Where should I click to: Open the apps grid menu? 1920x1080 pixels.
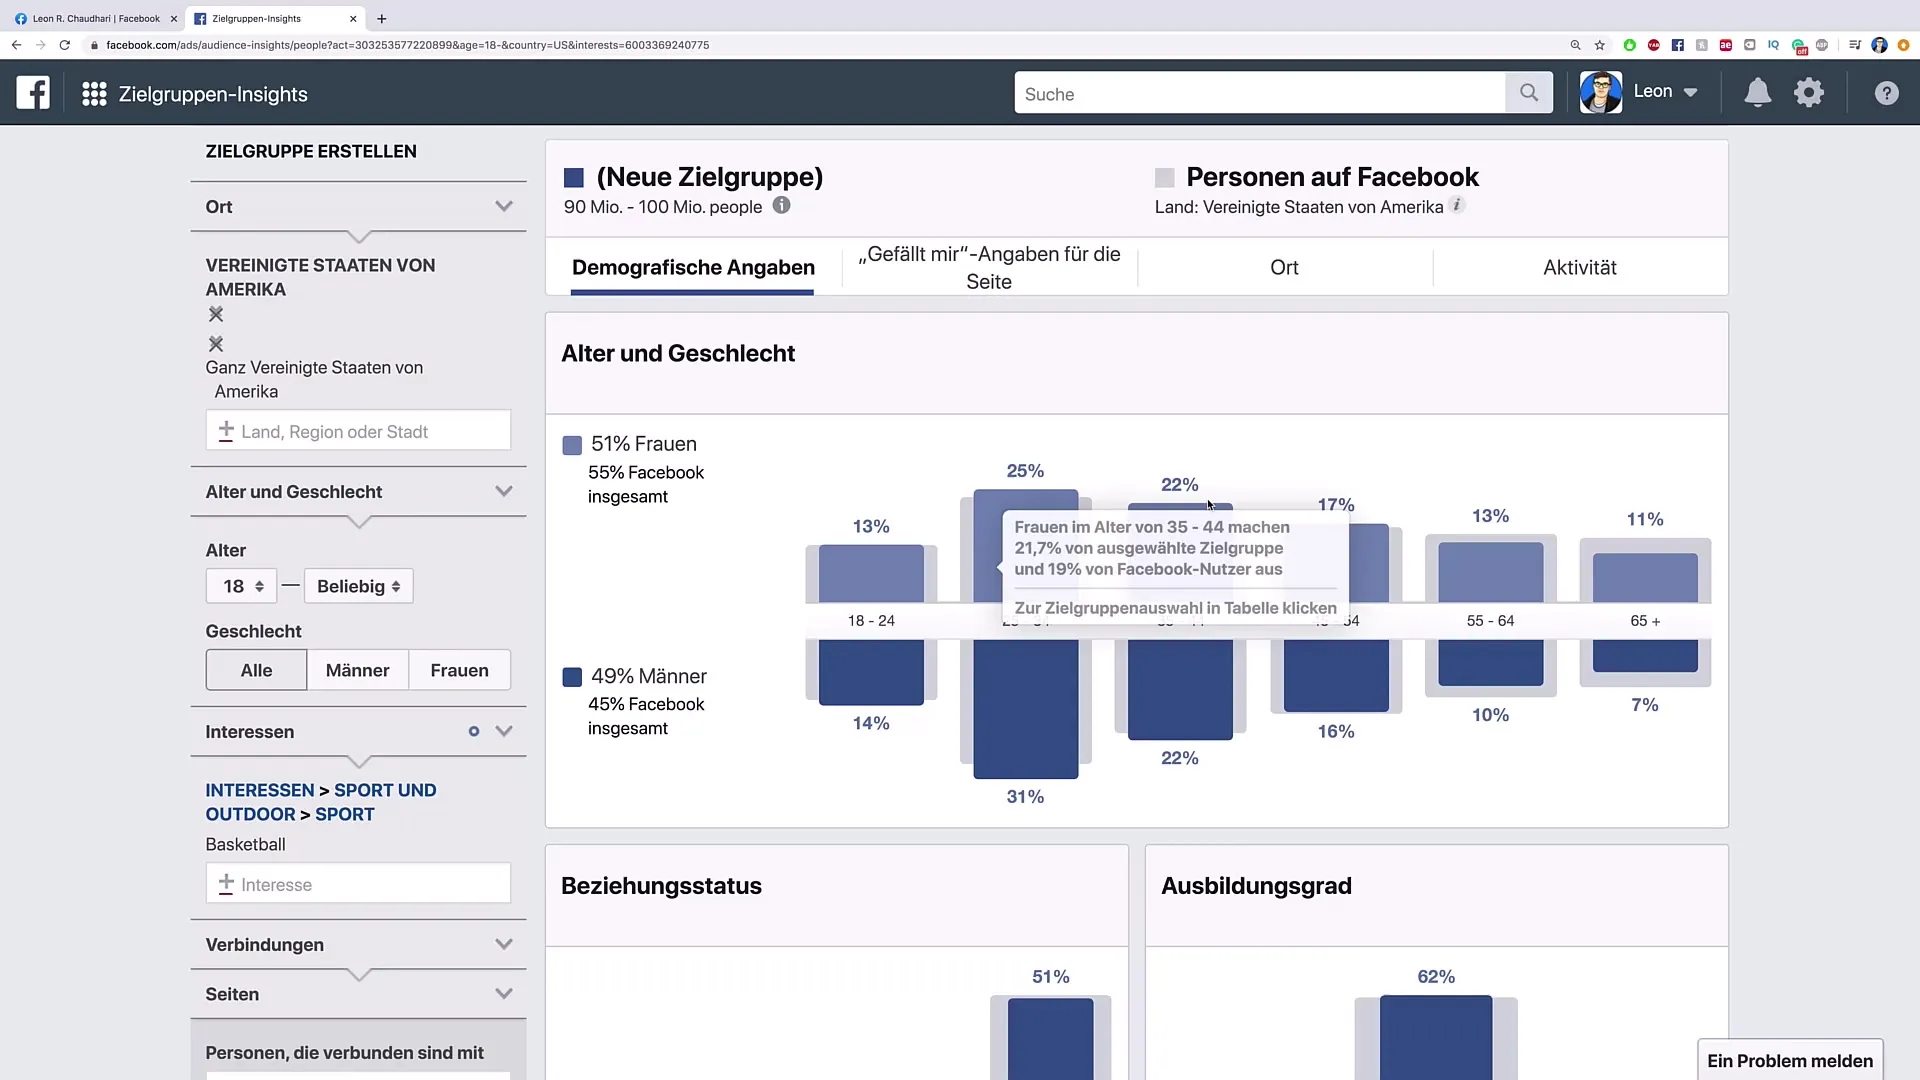[x=94, y=94]
